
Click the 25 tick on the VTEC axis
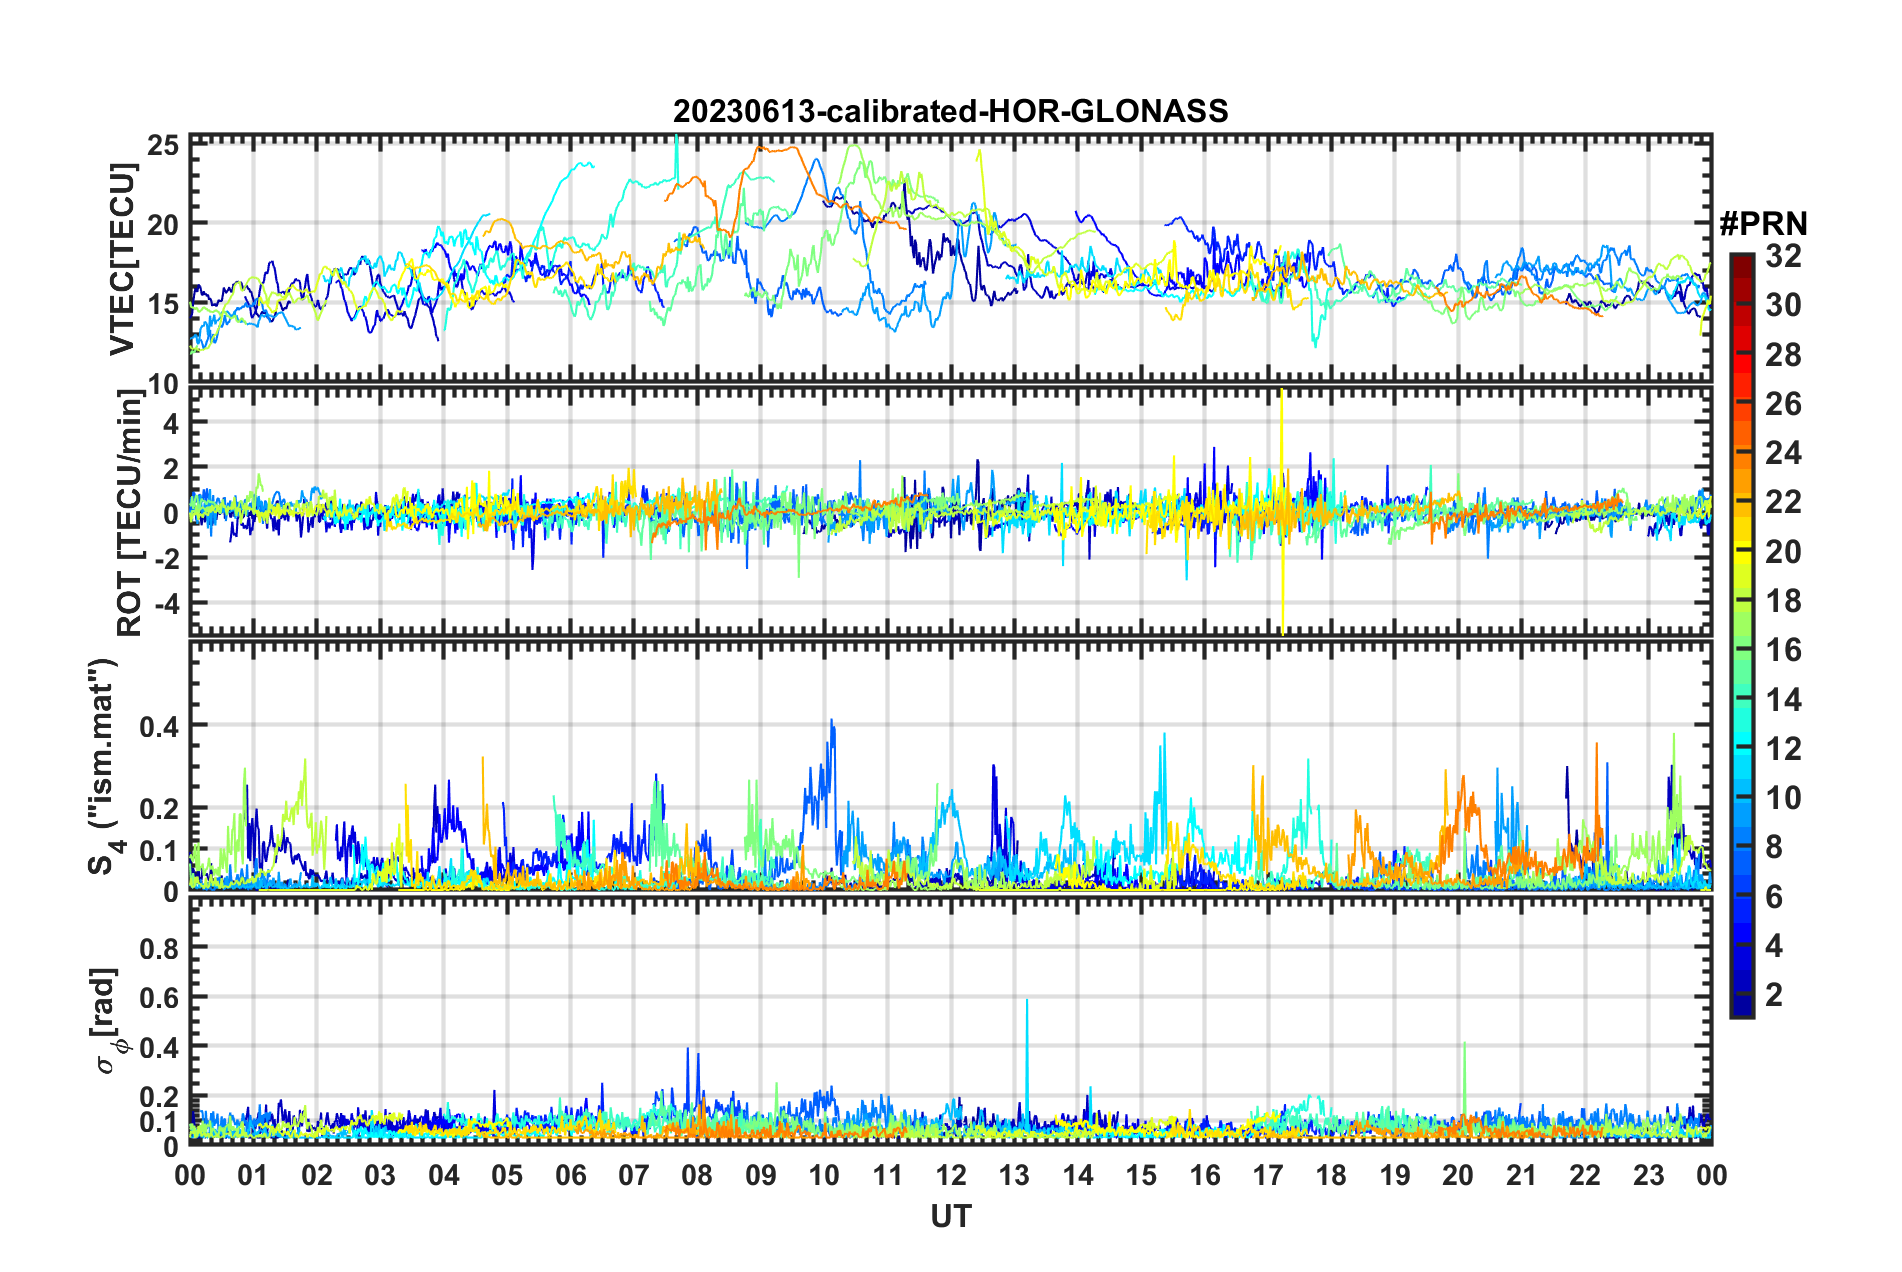click(x=164, y=146)
